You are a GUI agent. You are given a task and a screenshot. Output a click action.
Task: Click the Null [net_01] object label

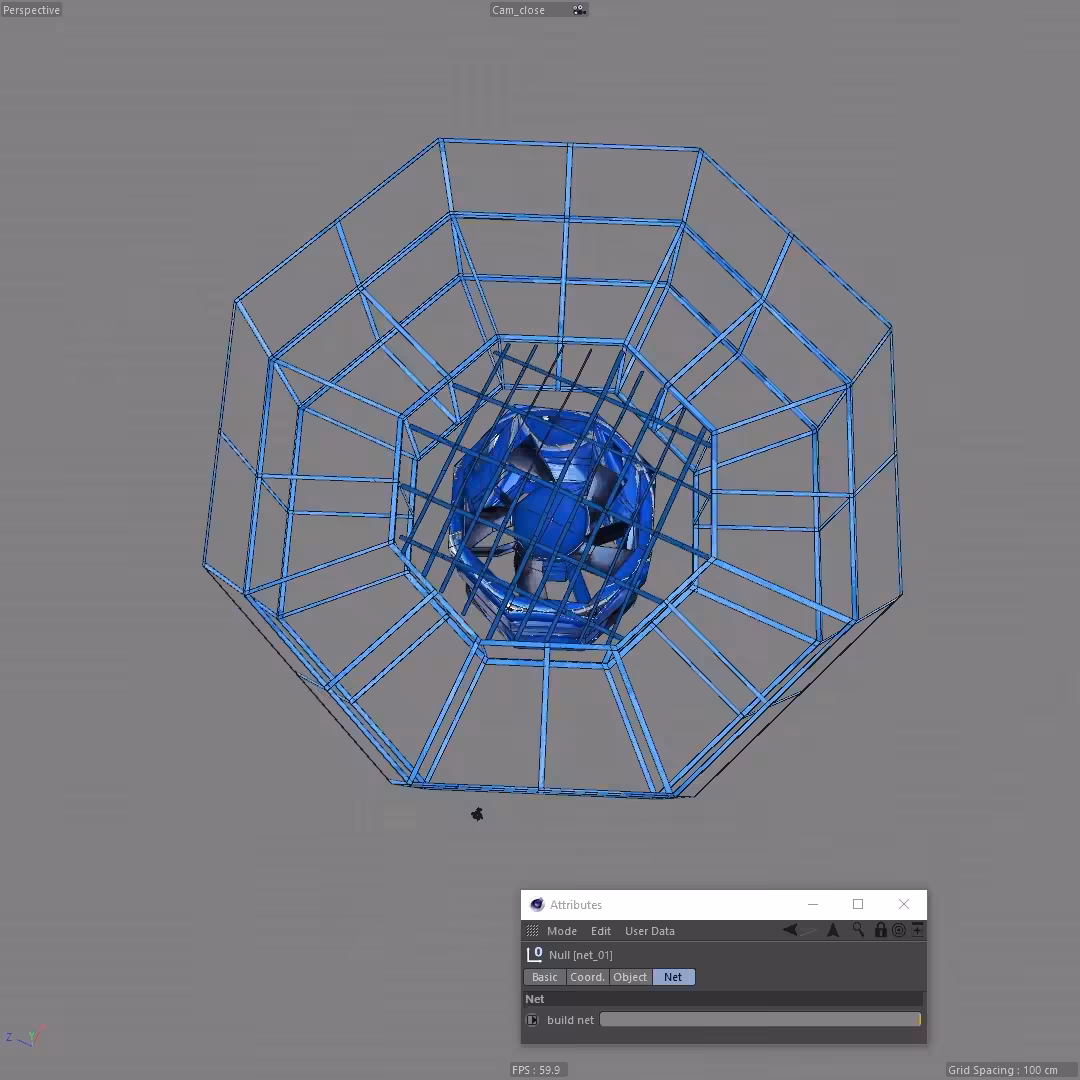coord(581,955)
